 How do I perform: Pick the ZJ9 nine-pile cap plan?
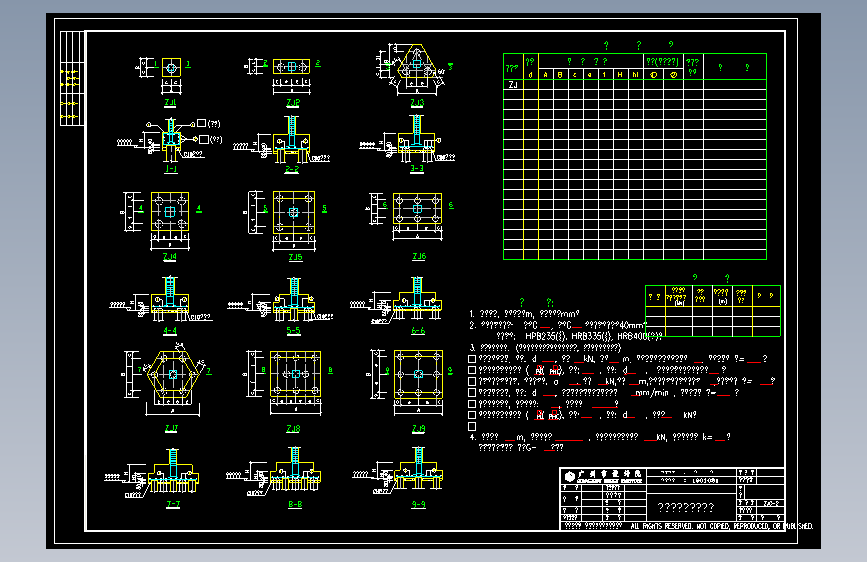418,374
